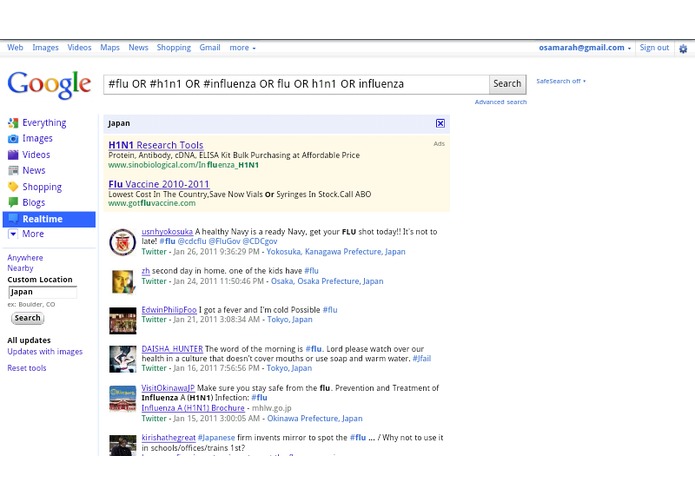Screen dimensions: 695x494
Task: Open Images in the top navigation bar
Action: click(45, 47)
